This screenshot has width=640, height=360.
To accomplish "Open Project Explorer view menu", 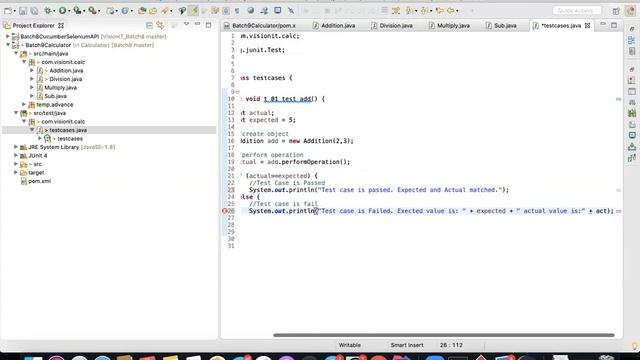I will pos(187,24).
